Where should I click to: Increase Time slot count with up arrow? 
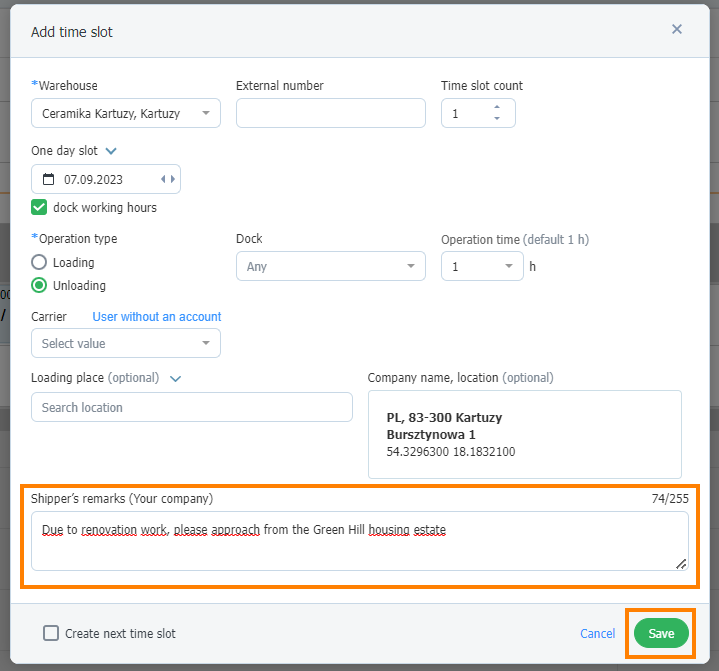(x=497, y=107)
